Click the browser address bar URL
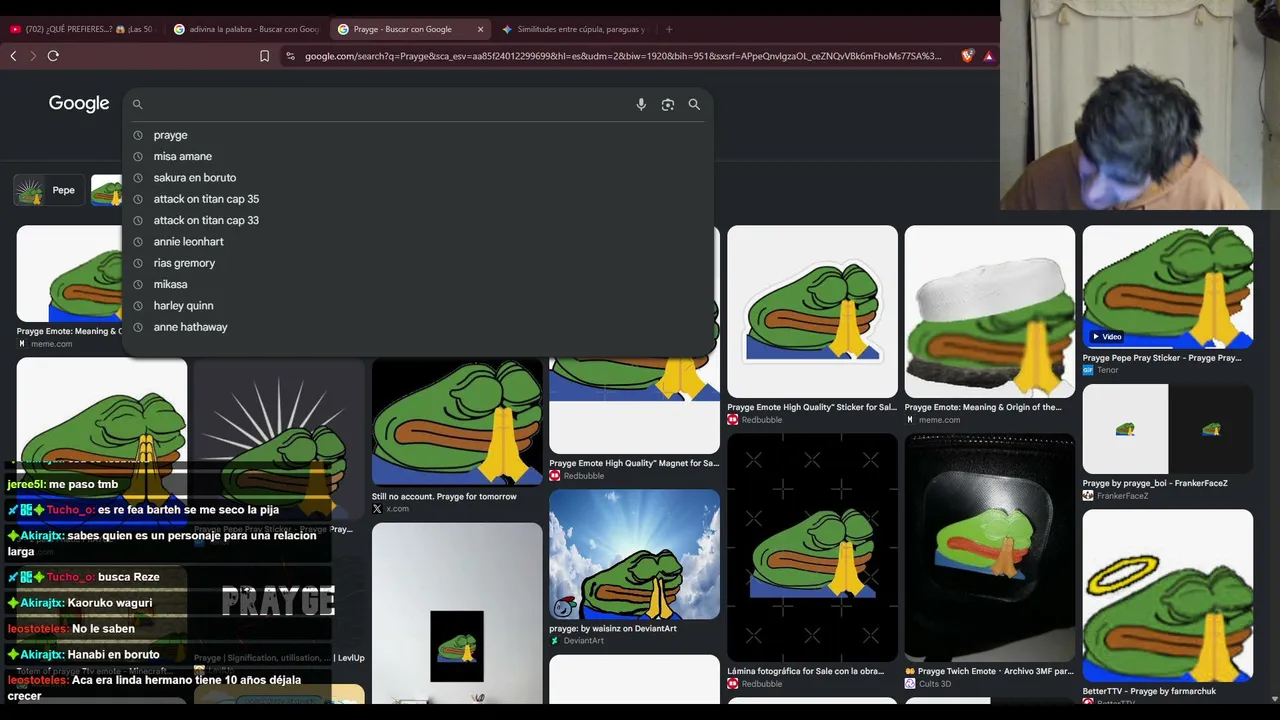 pos(623,56)
